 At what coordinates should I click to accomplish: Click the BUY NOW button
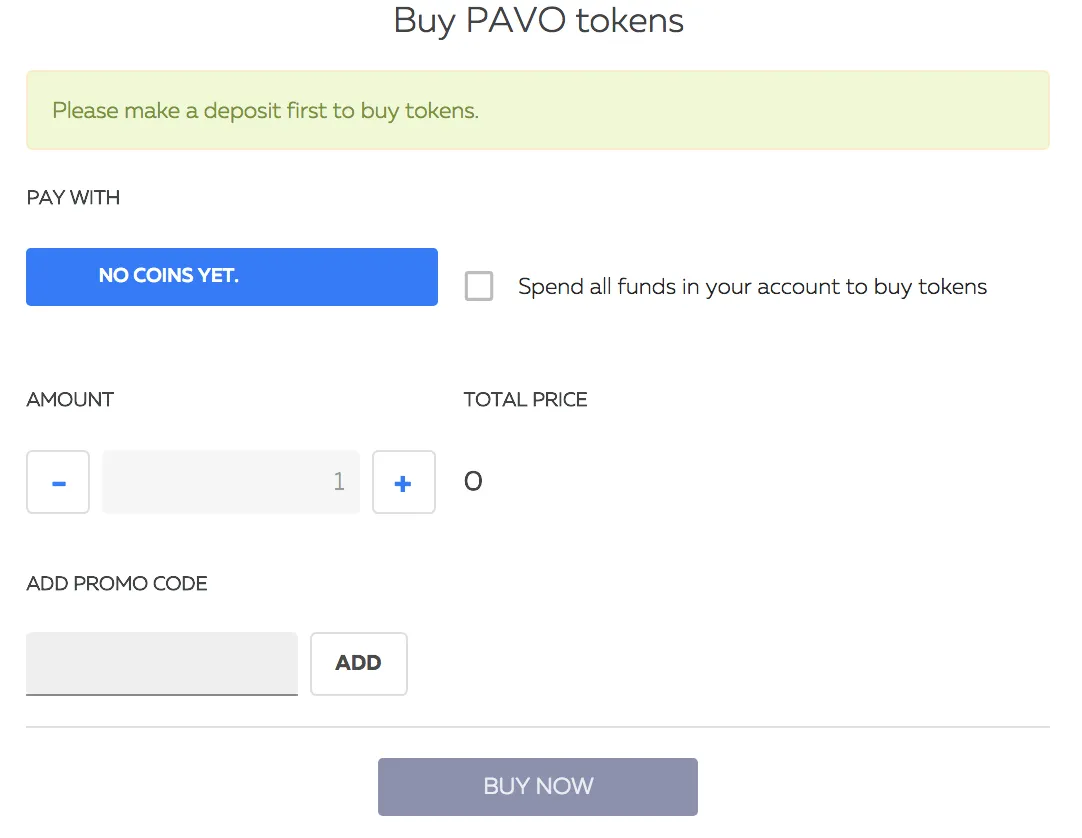538,787
